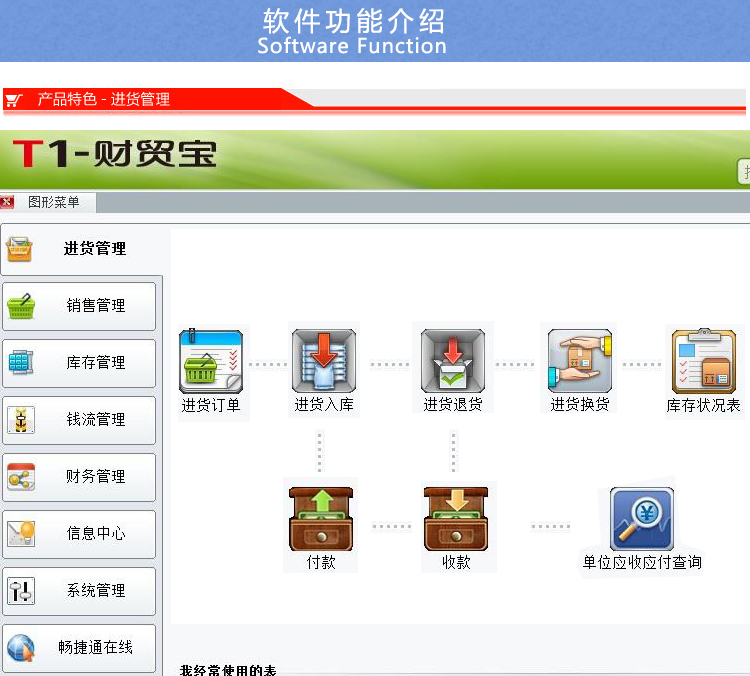This screenshot has width=750, height=676.
Task: Click the 付款 label text
Action: point(321,562)
